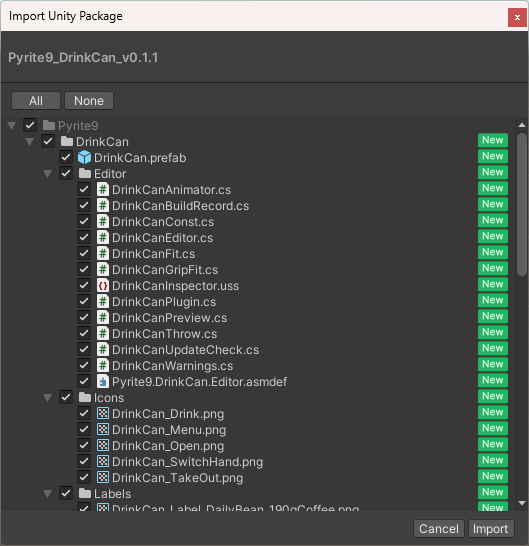Collapse the Icons folder
The height and width of the screenshot is (546, 529).
pos(48,398)
